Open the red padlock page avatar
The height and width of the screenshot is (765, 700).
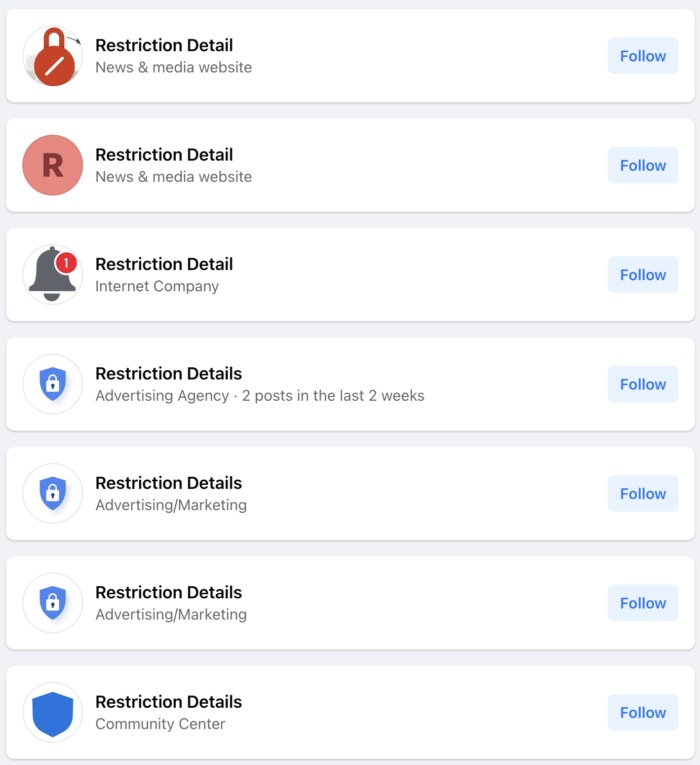pos(52,56)
